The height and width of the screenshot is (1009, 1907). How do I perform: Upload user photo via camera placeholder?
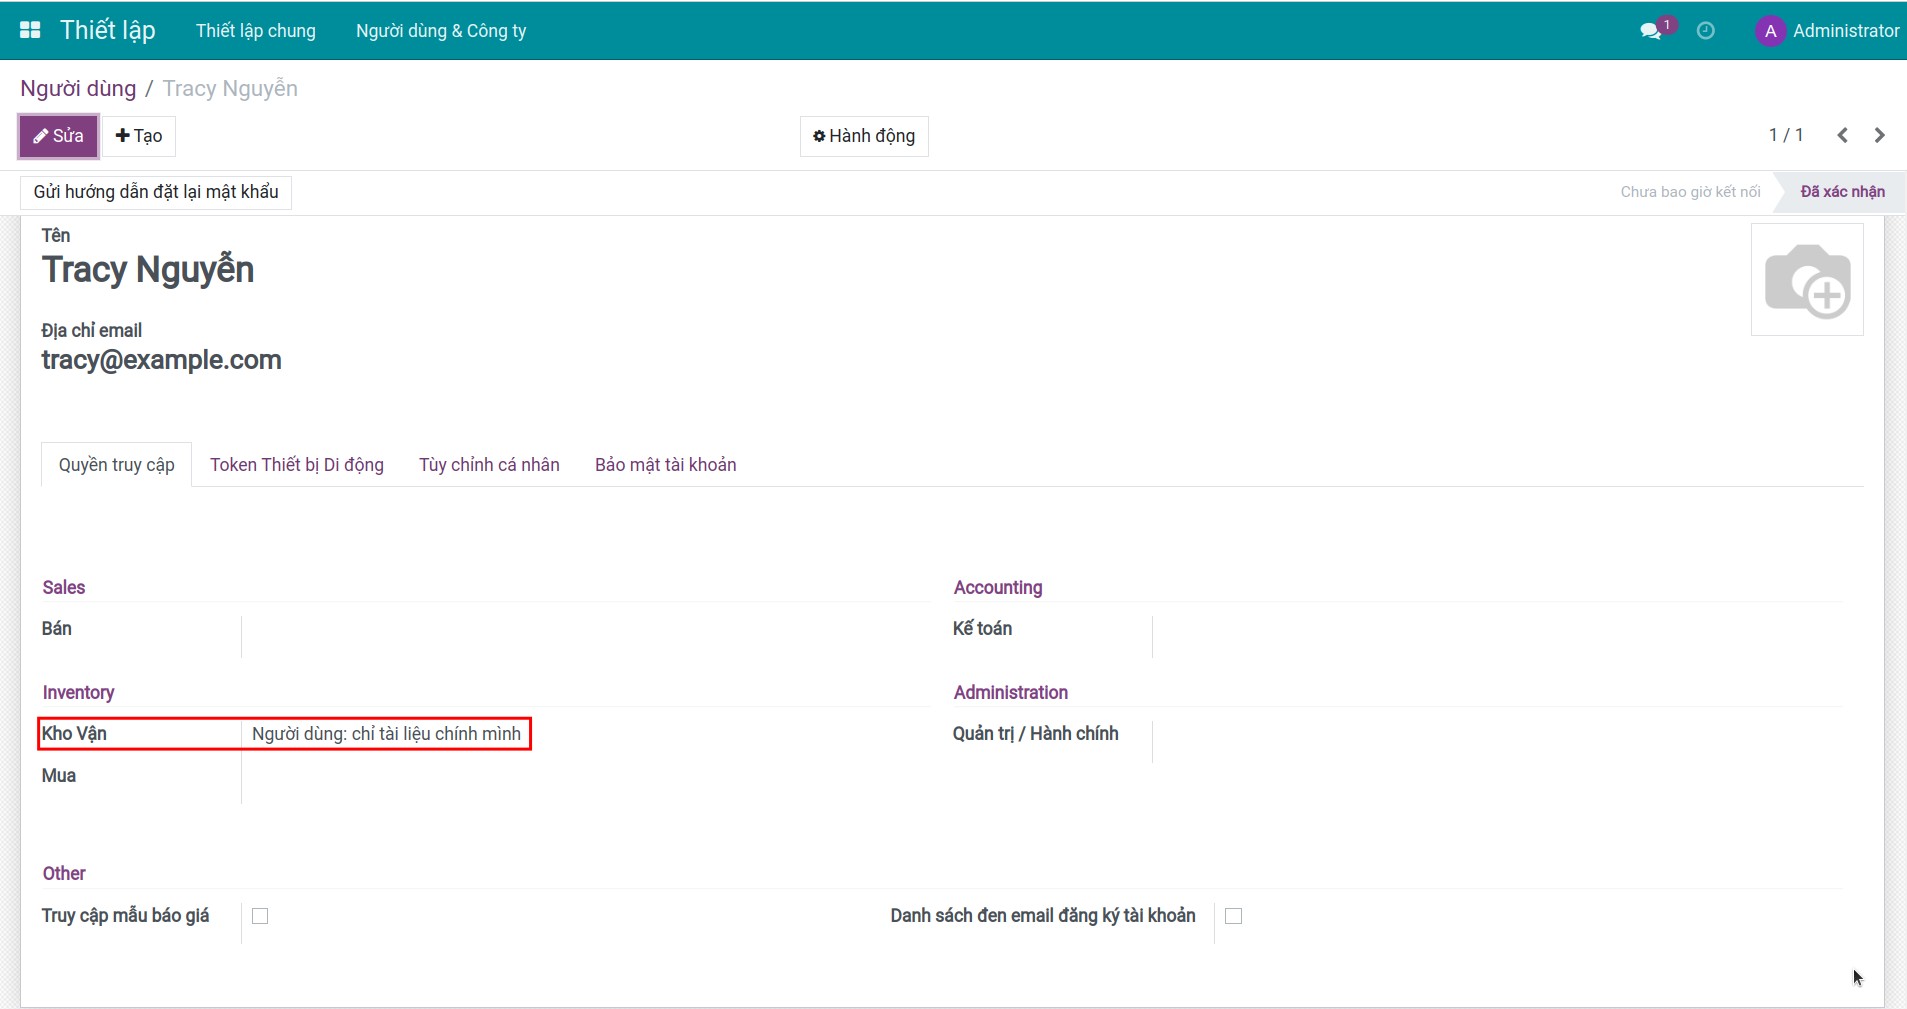[x=1806, y=280]
